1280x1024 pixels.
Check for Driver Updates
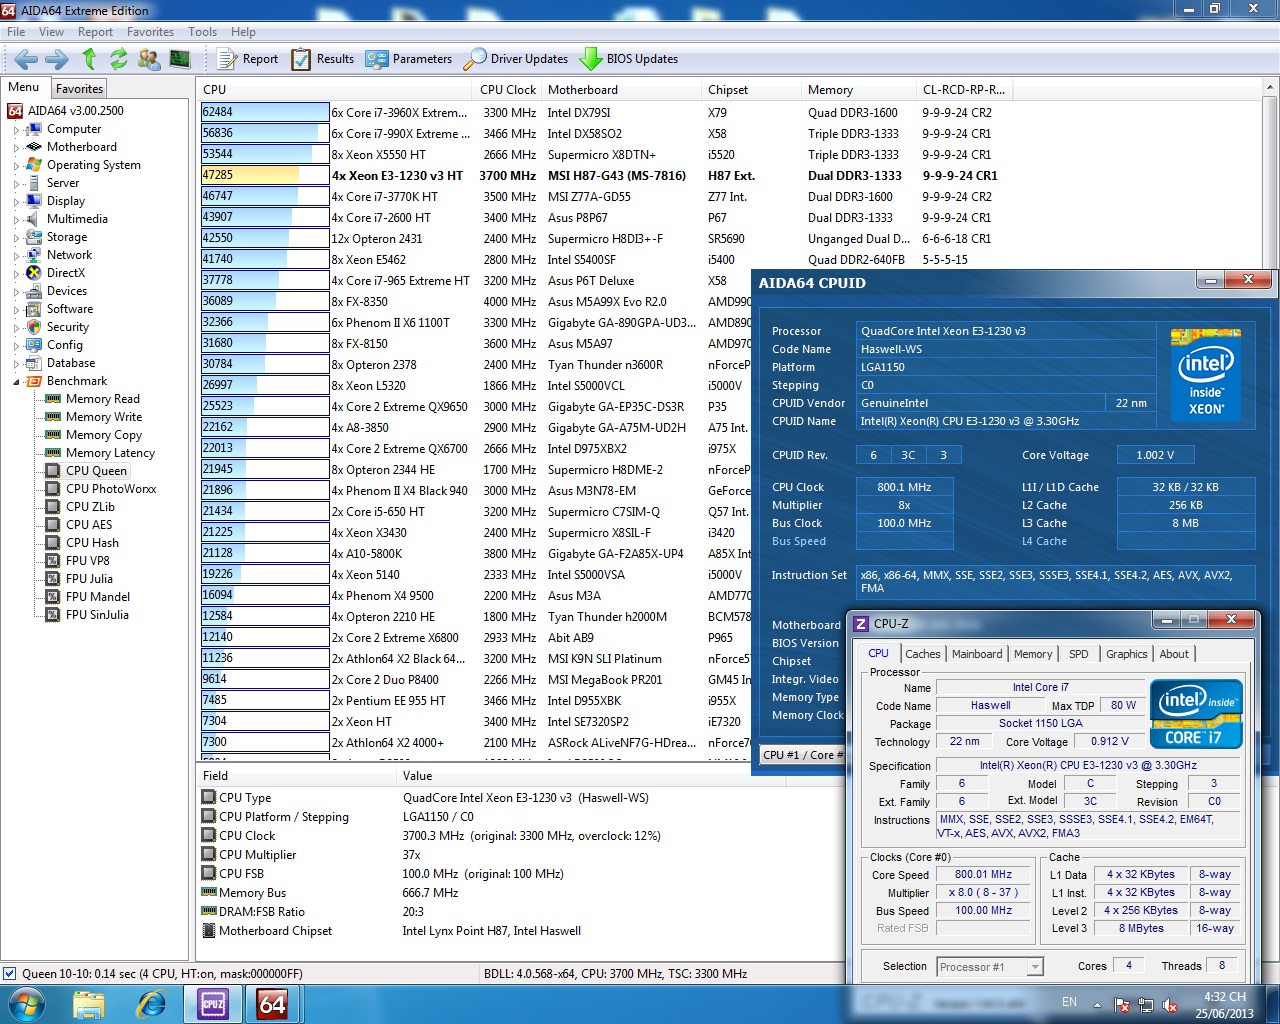pos(516,59)
